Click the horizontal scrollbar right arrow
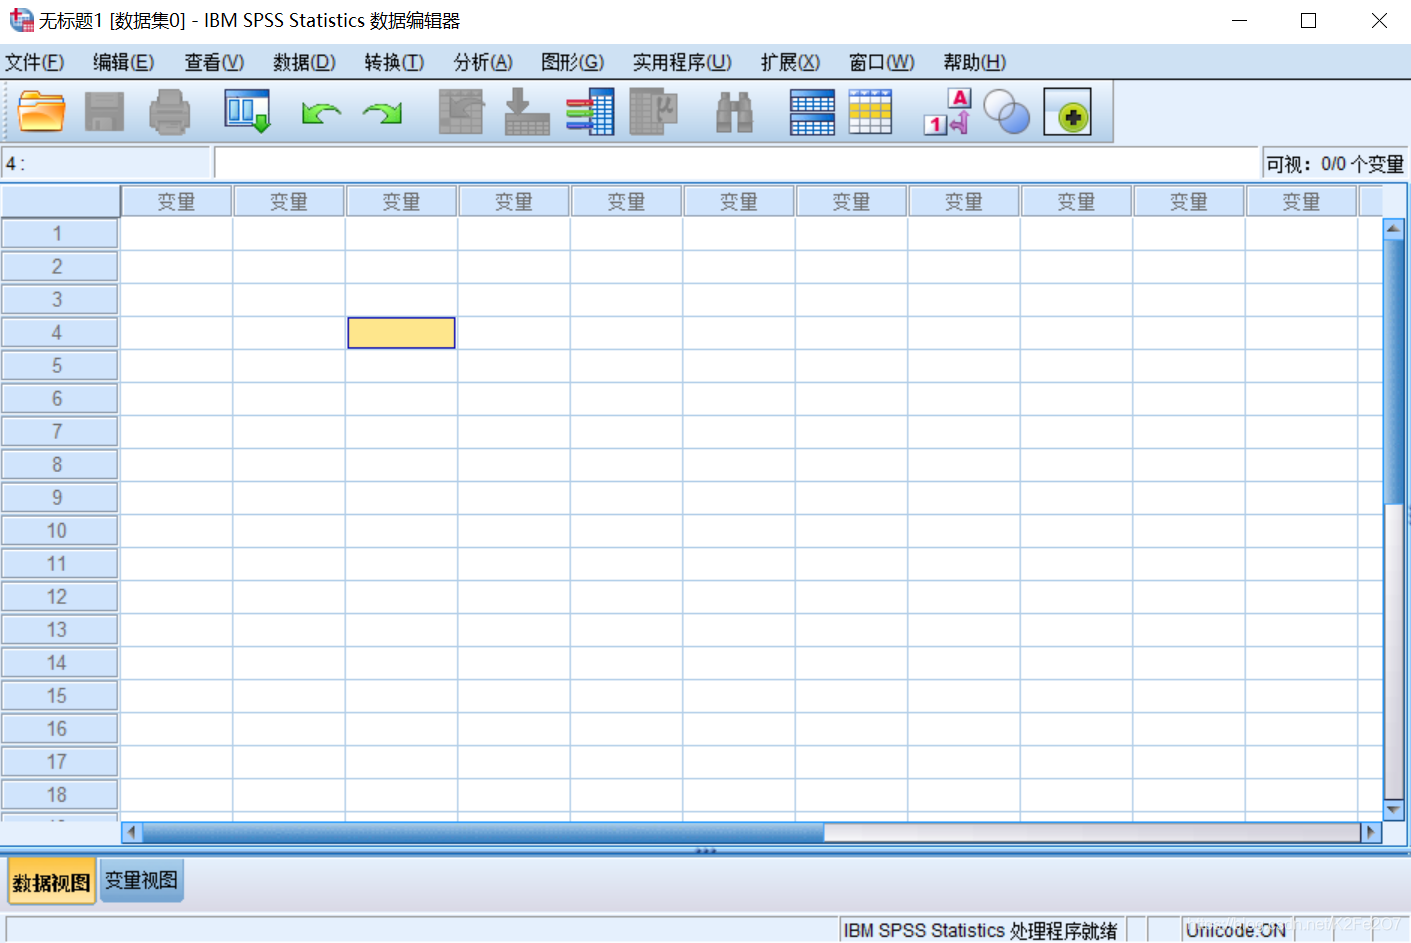Viewport: 1411px width, 943px height. (1370, 832)
